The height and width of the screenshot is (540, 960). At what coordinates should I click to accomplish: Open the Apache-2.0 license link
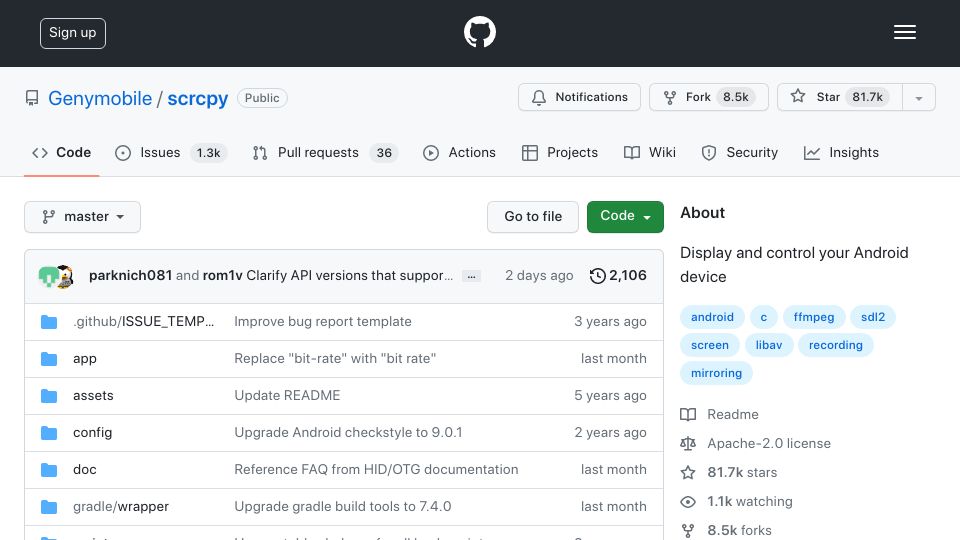click(x=756, y=443)
